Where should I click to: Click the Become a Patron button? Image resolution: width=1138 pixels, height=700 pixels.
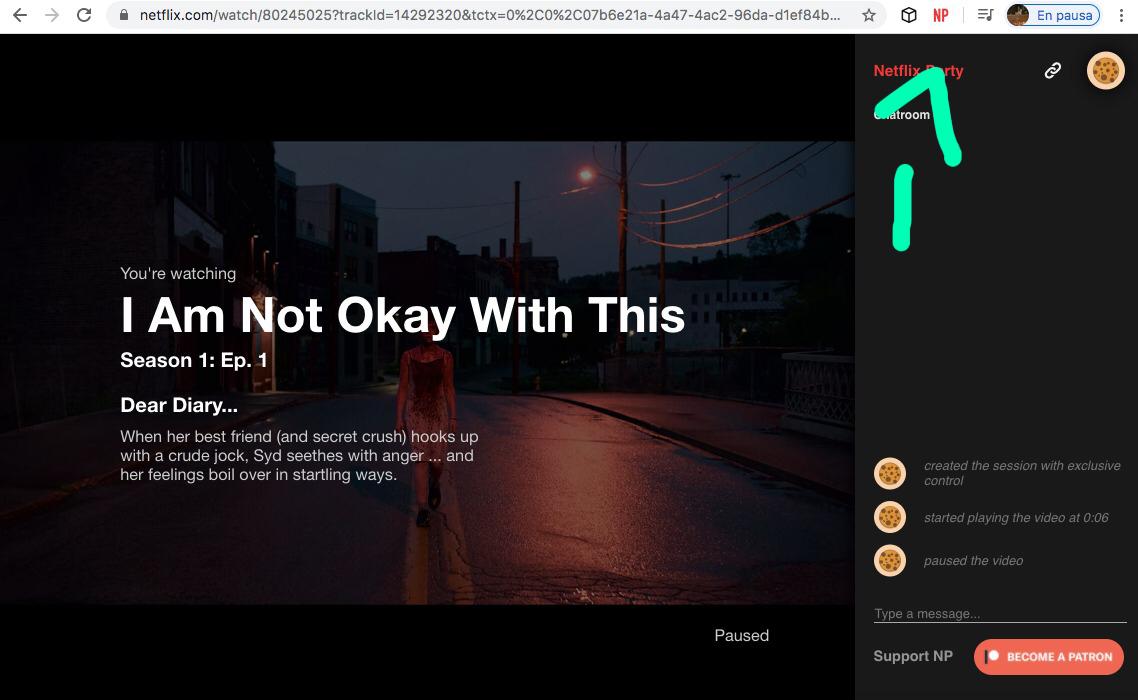1048,657
